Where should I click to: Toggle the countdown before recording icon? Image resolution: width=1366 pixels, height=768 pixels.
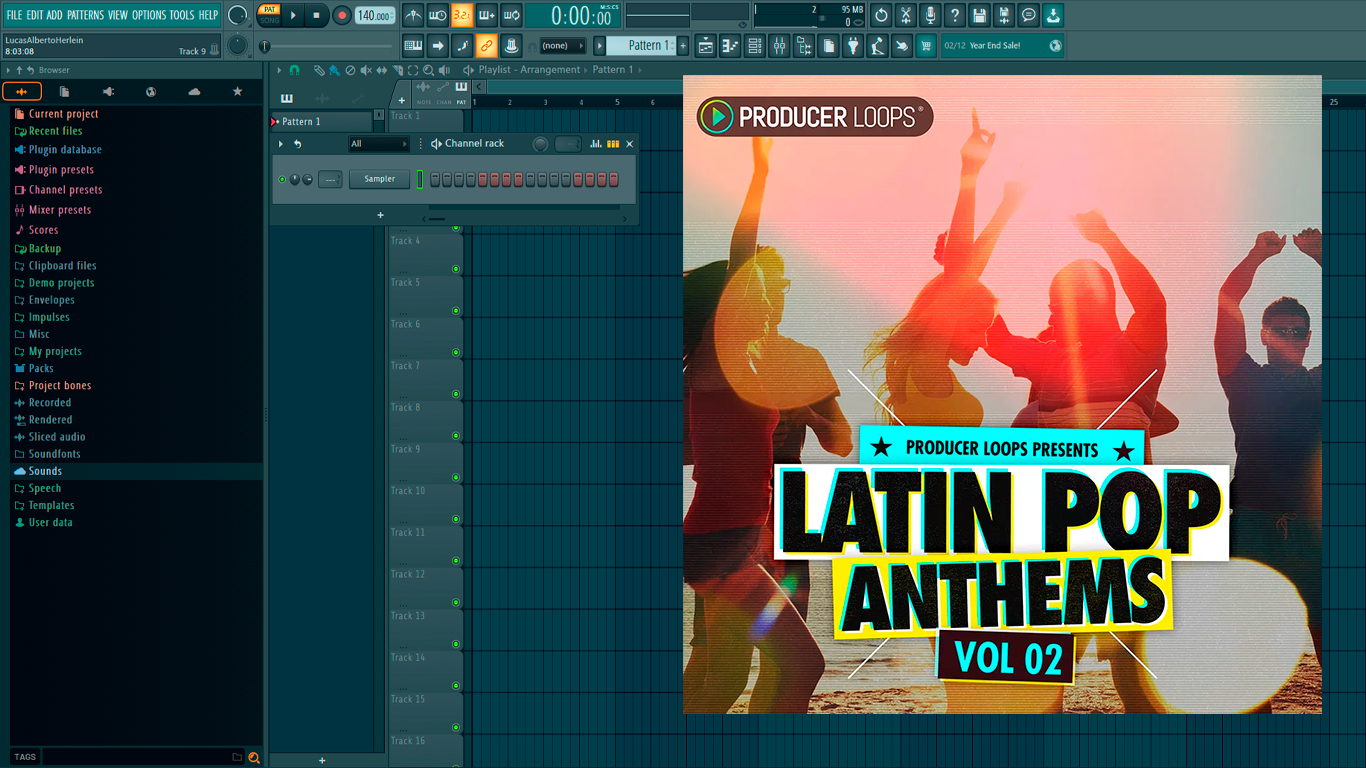click(x=462, y=15)
